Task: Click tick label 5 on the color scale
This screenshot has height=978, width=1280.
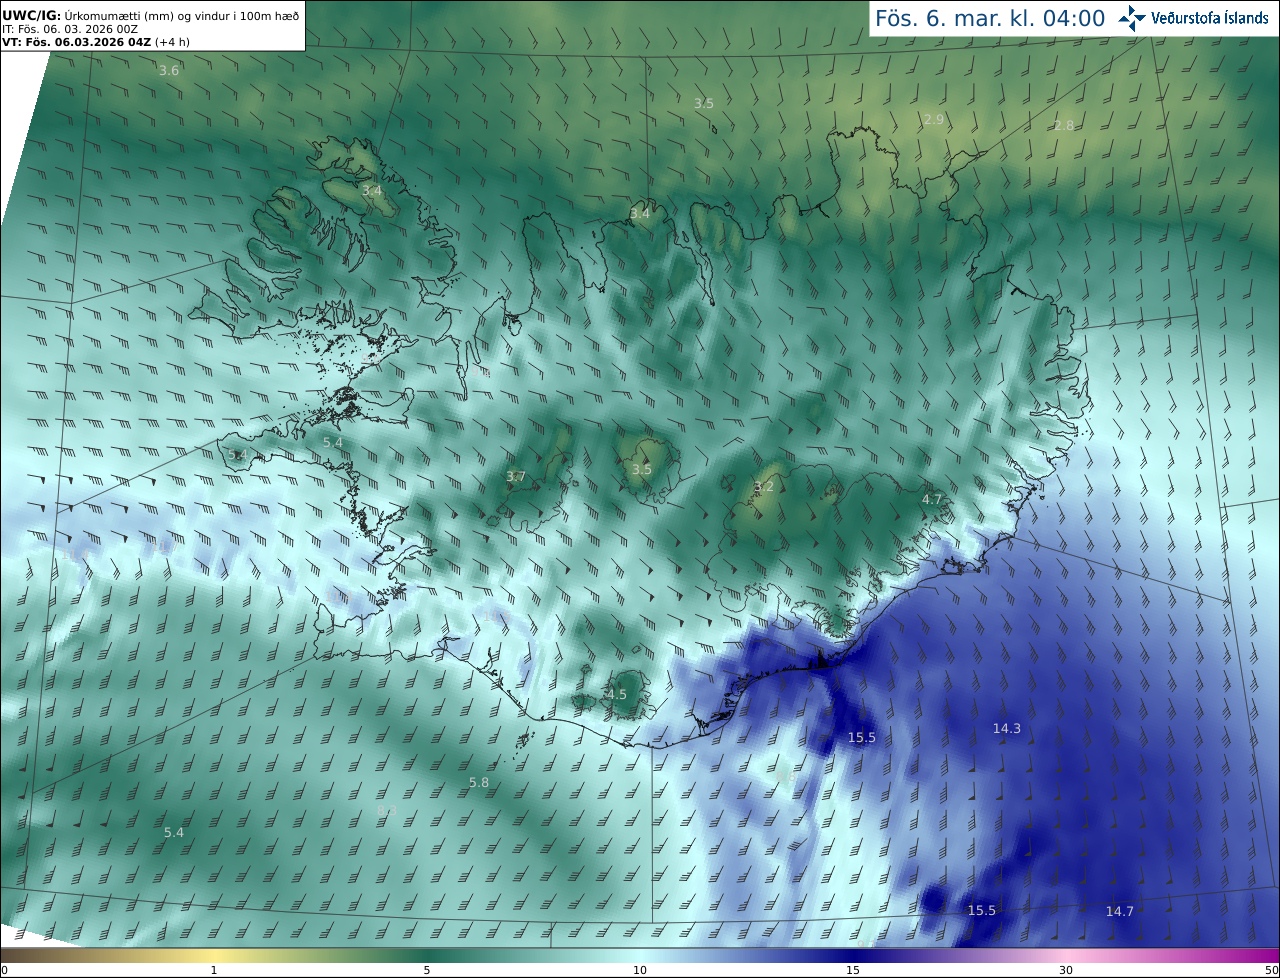Action: [427, 970]
